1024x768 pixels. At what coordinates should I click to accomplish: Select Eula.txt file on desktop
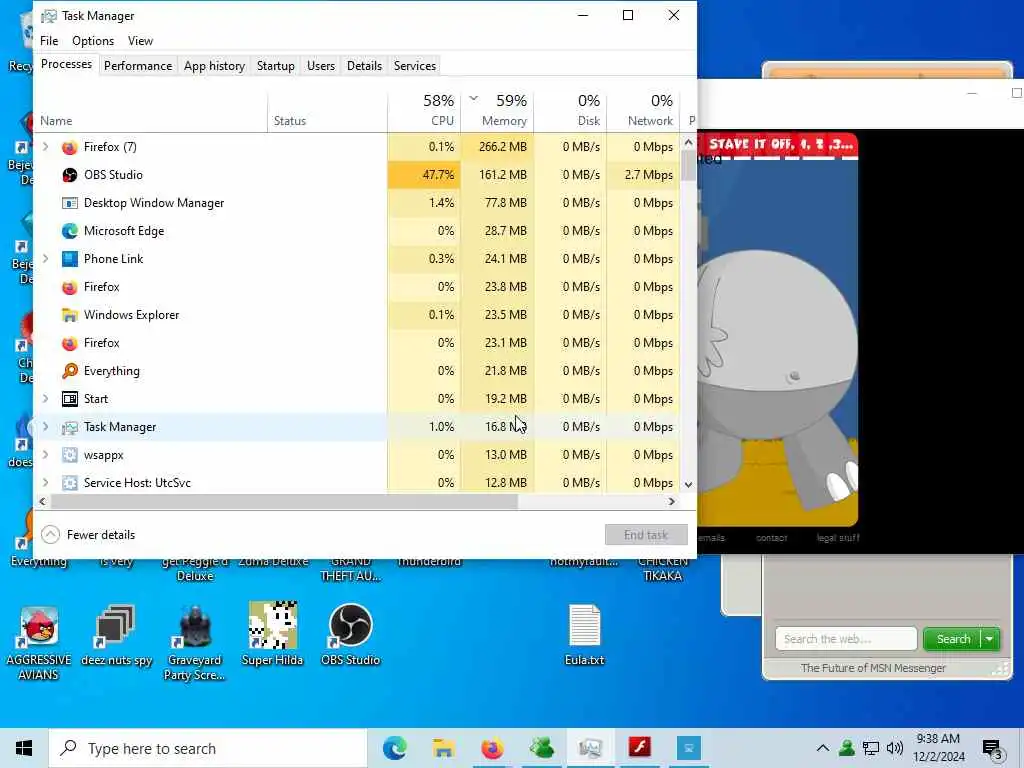584,634
